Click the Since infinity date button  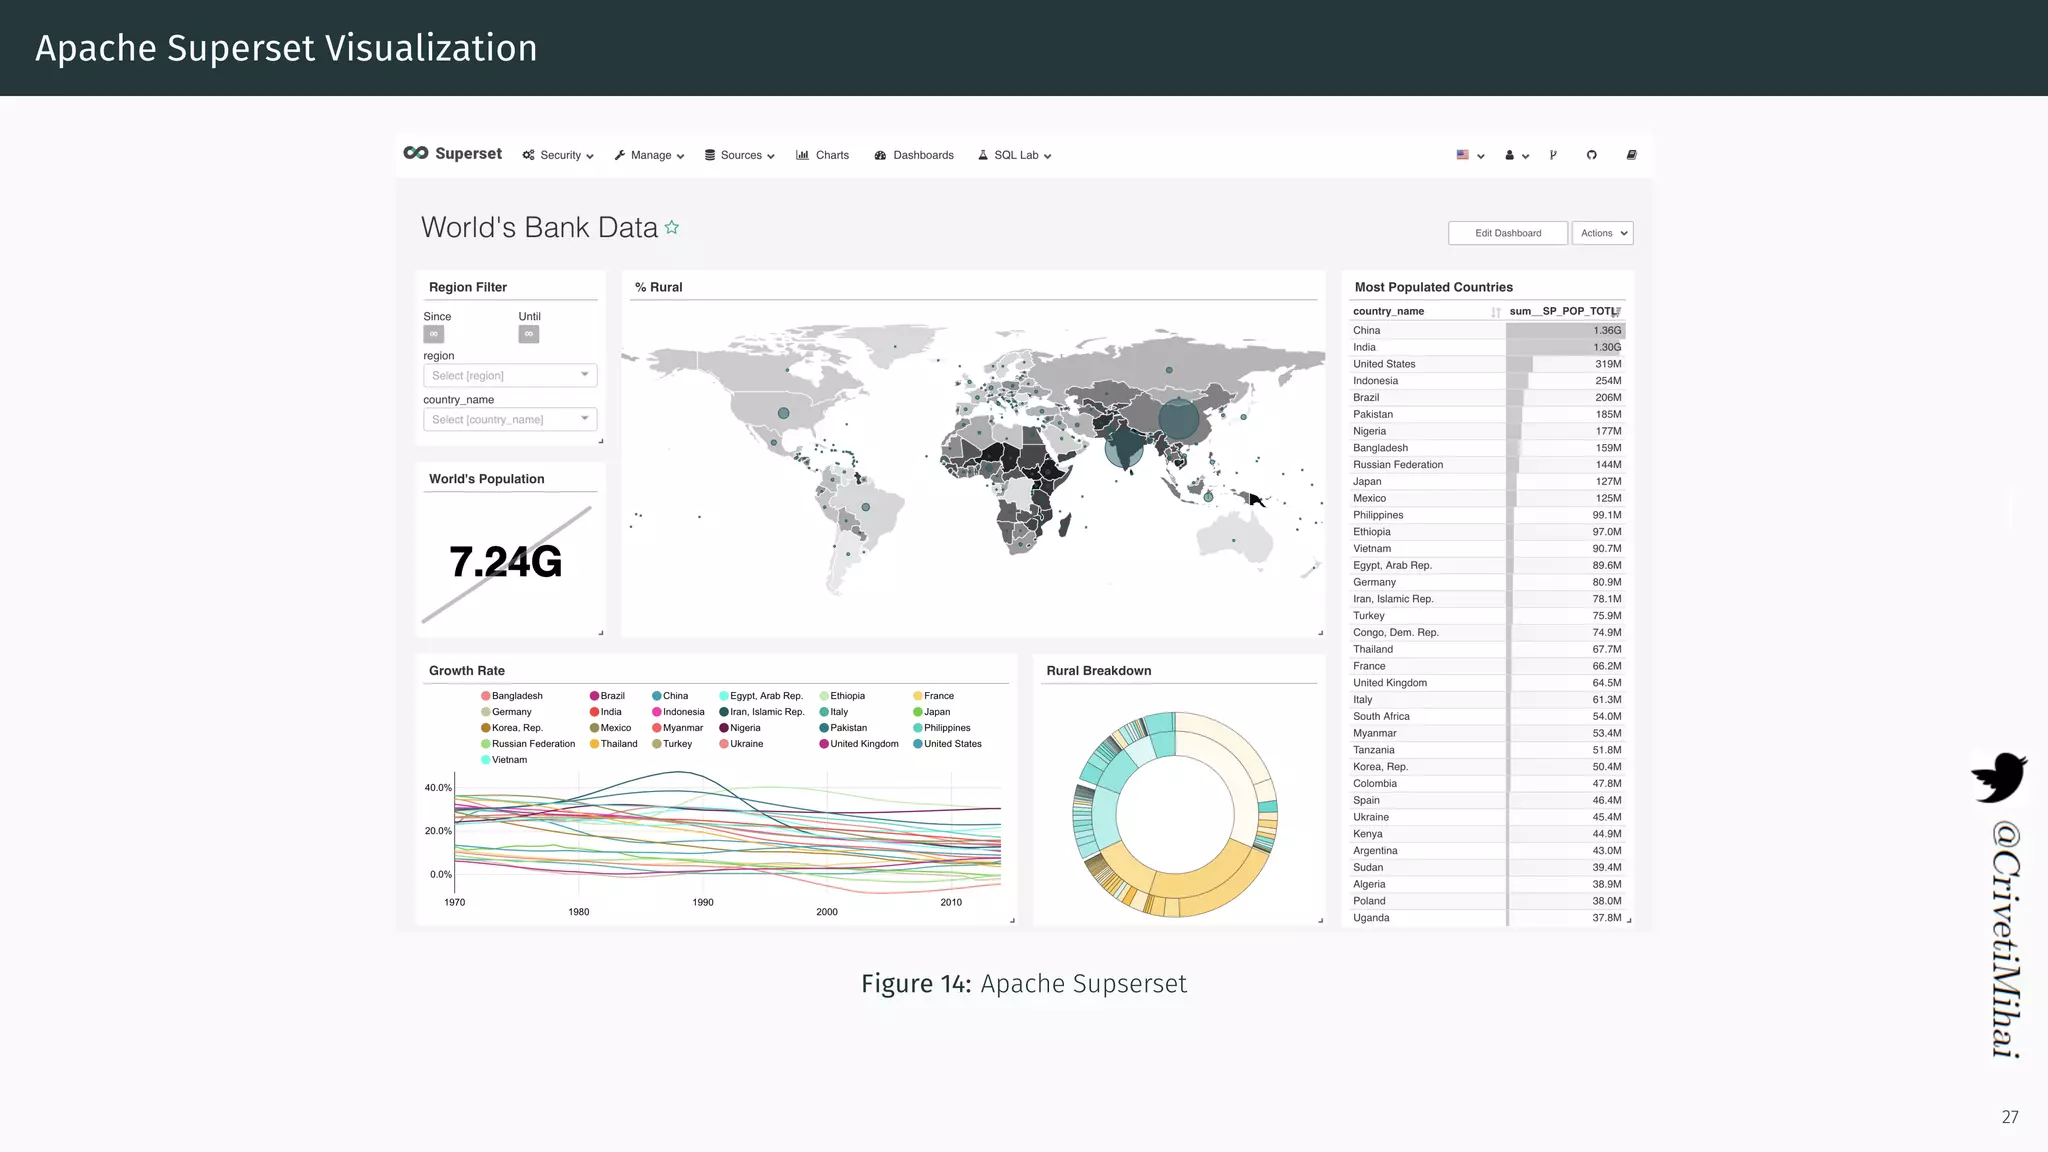click(x=433, y=334)
